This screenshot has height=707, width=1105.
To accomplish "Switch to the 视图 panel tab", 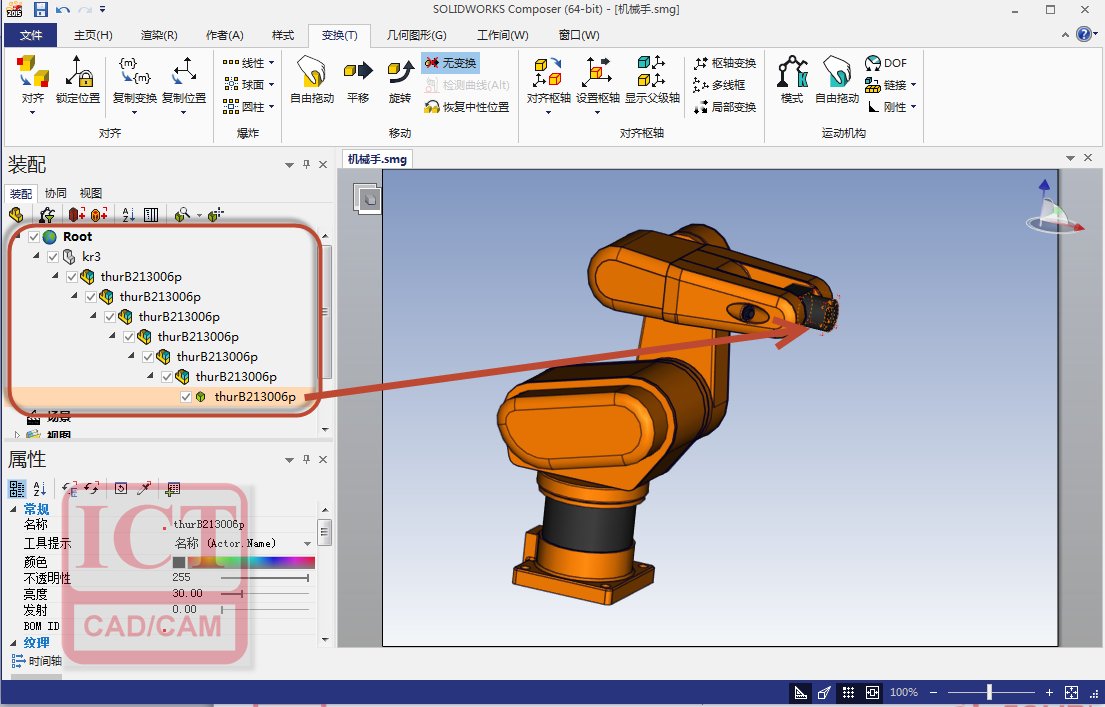I will 90,193.
